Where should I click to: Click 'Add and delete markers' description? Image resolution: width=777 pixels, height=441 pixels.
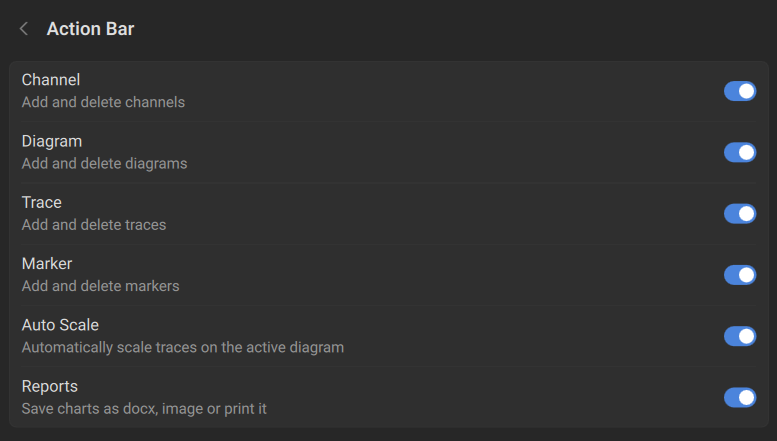point(100,286)
